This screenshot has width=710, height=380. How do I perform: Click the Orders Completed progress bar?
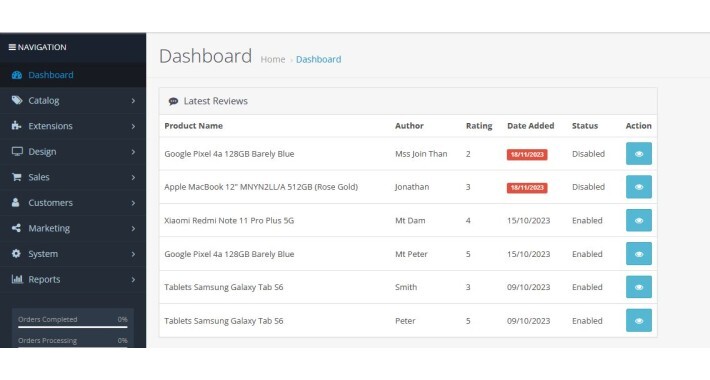[72, 327]
